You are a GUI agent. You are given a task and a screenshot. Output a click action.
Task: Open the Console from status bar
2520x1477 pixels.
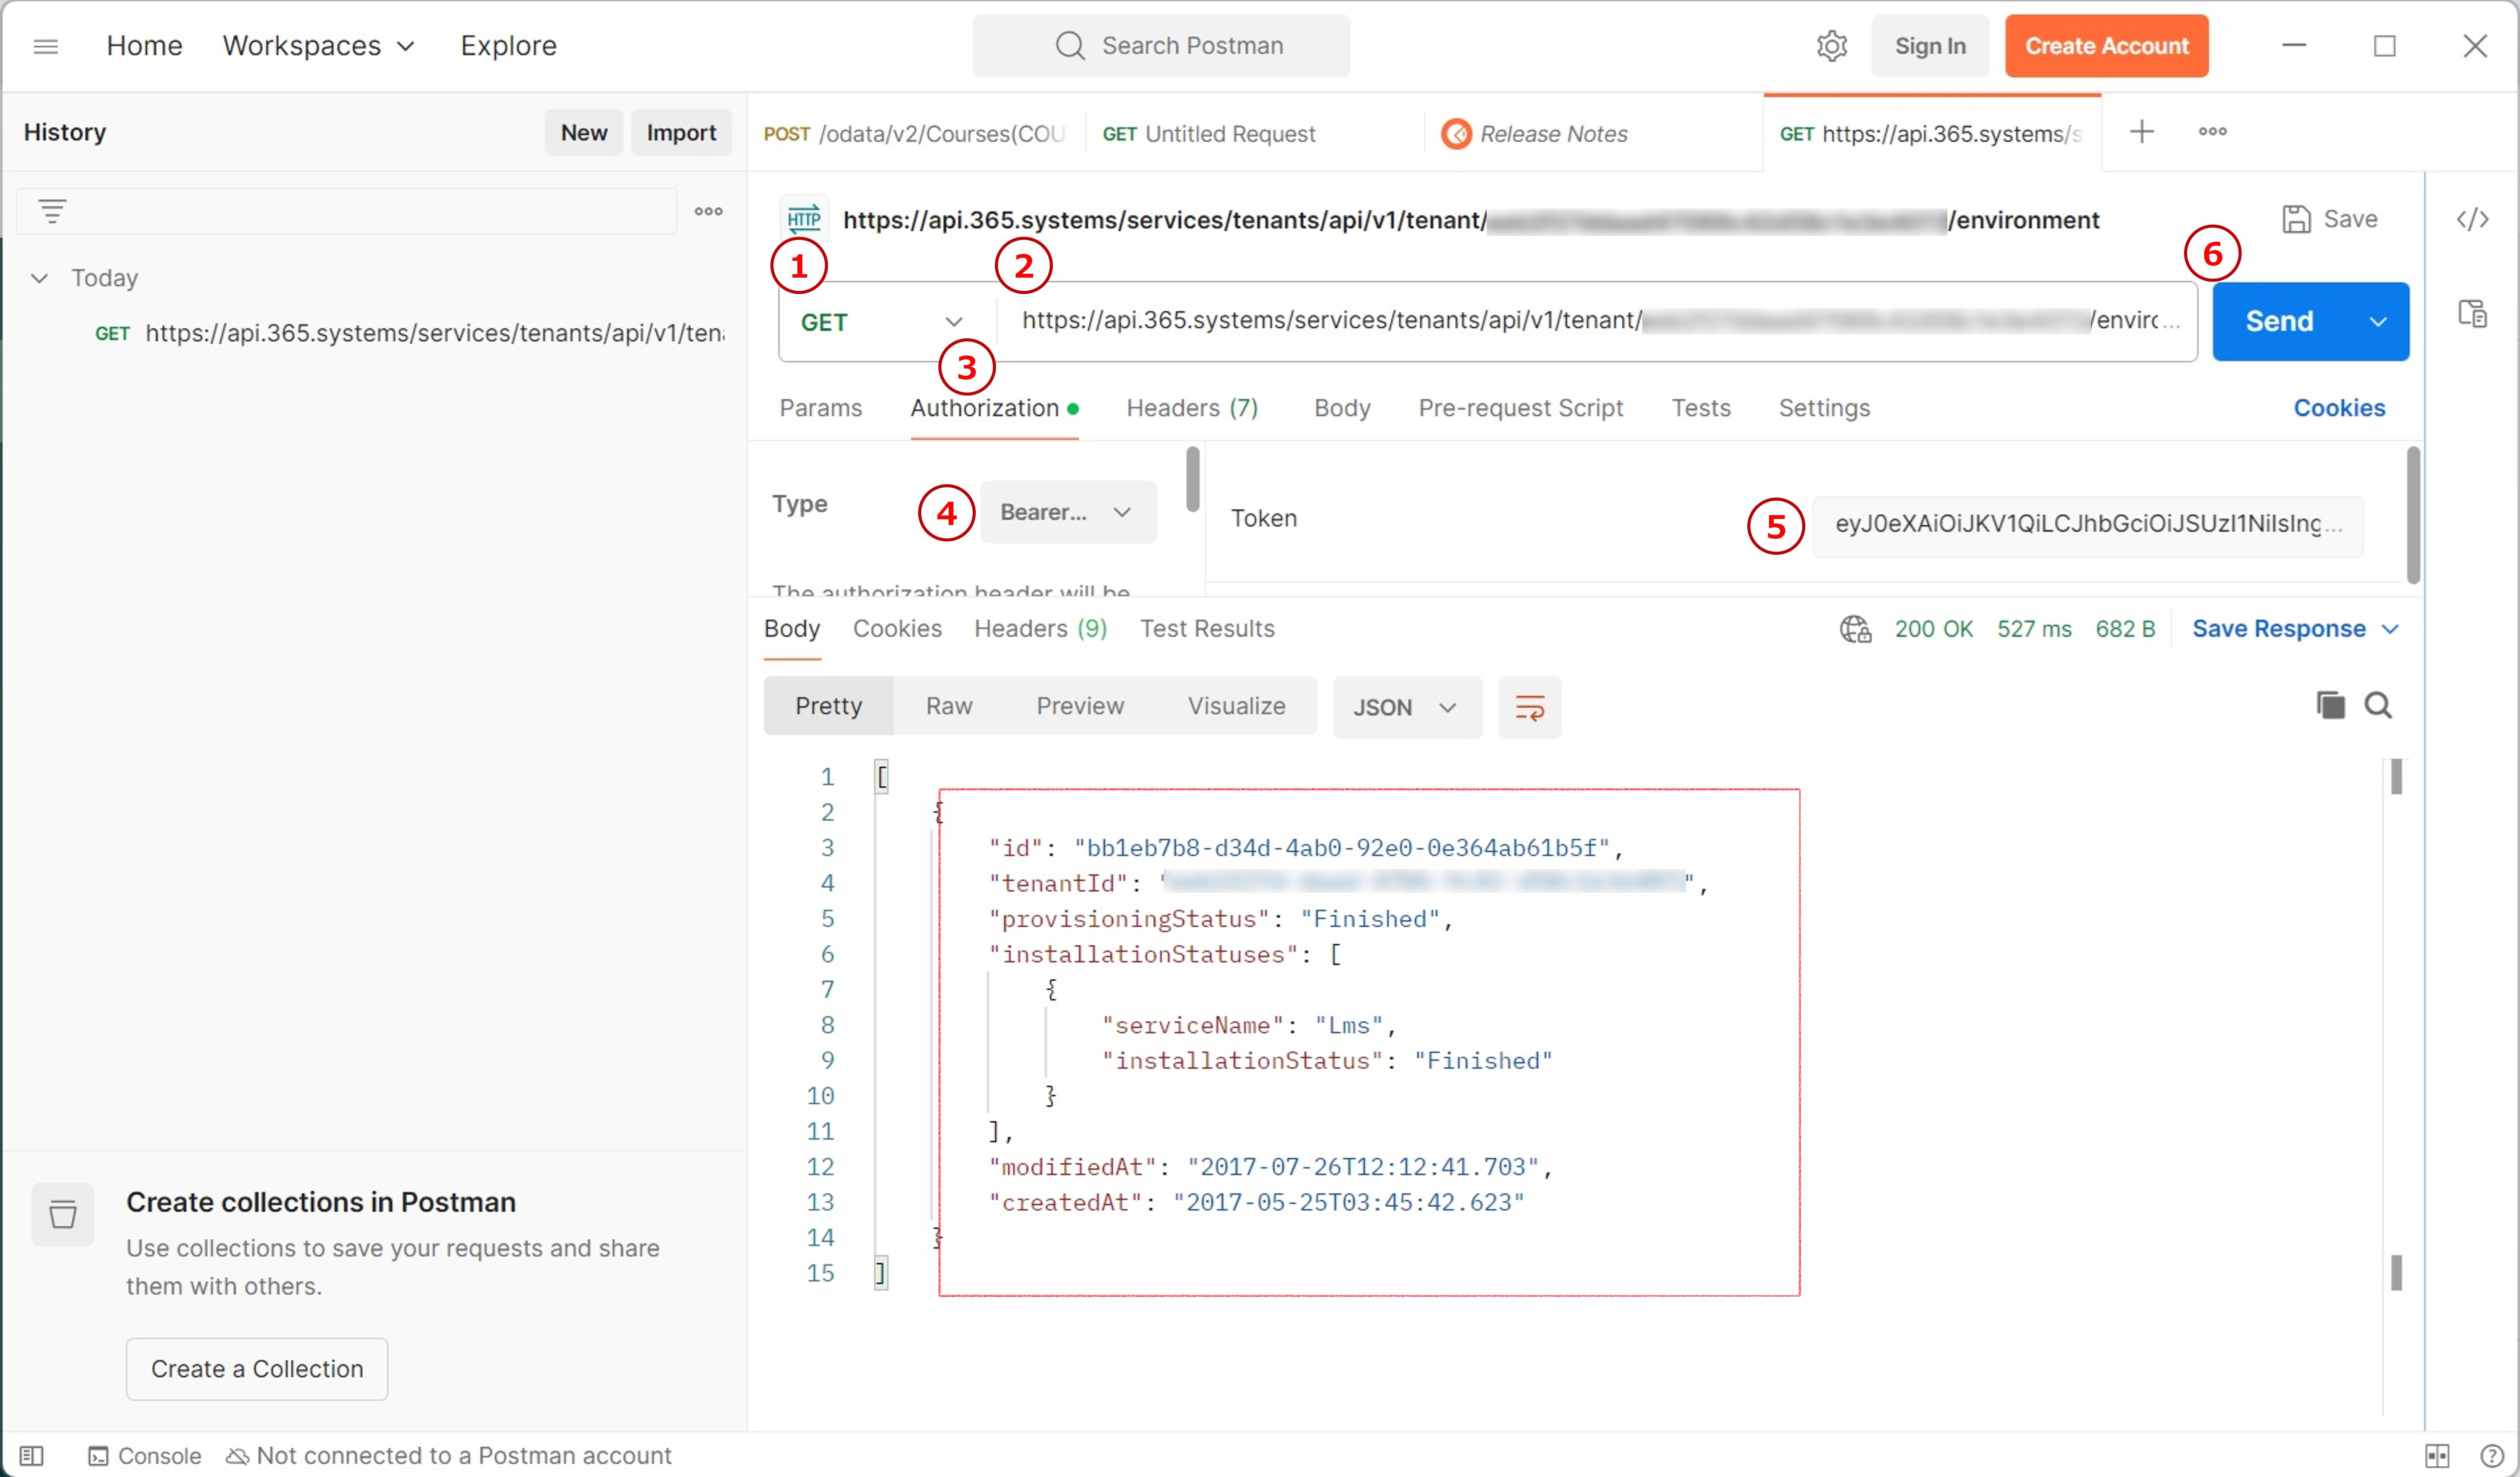(145, 1456)
